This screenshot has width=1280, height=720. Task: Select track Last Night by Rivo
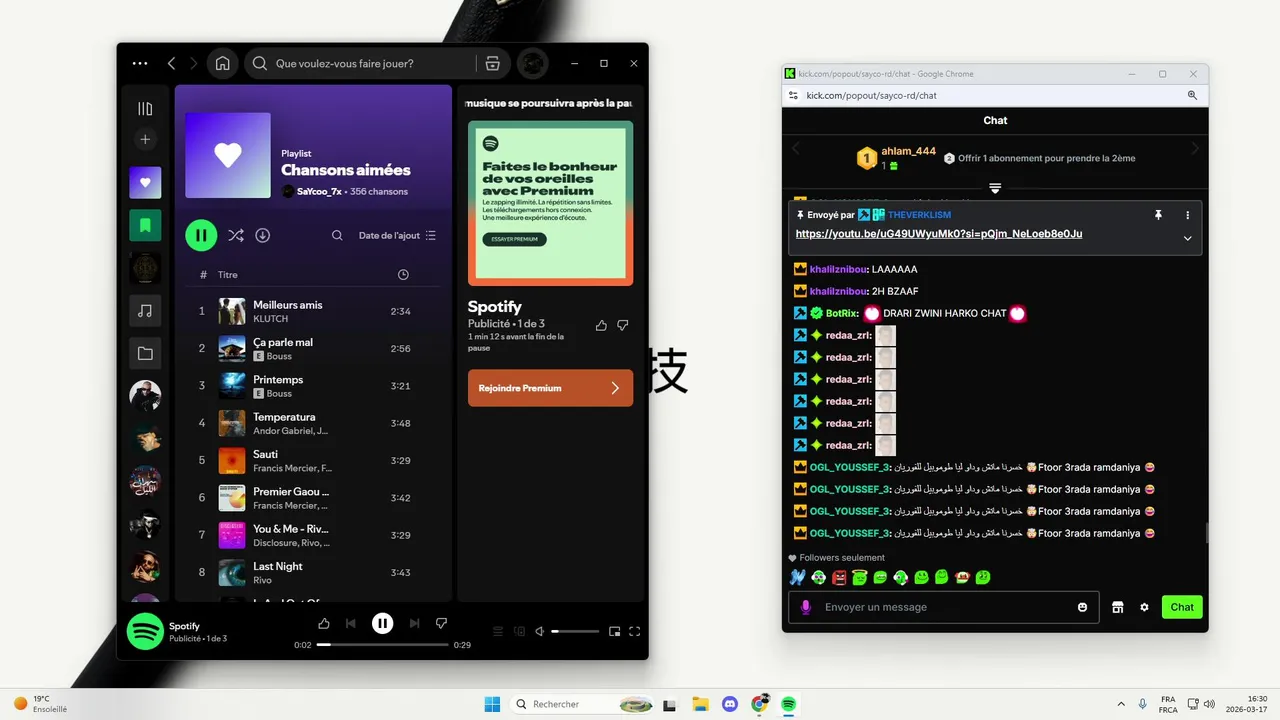pos(313,572)
